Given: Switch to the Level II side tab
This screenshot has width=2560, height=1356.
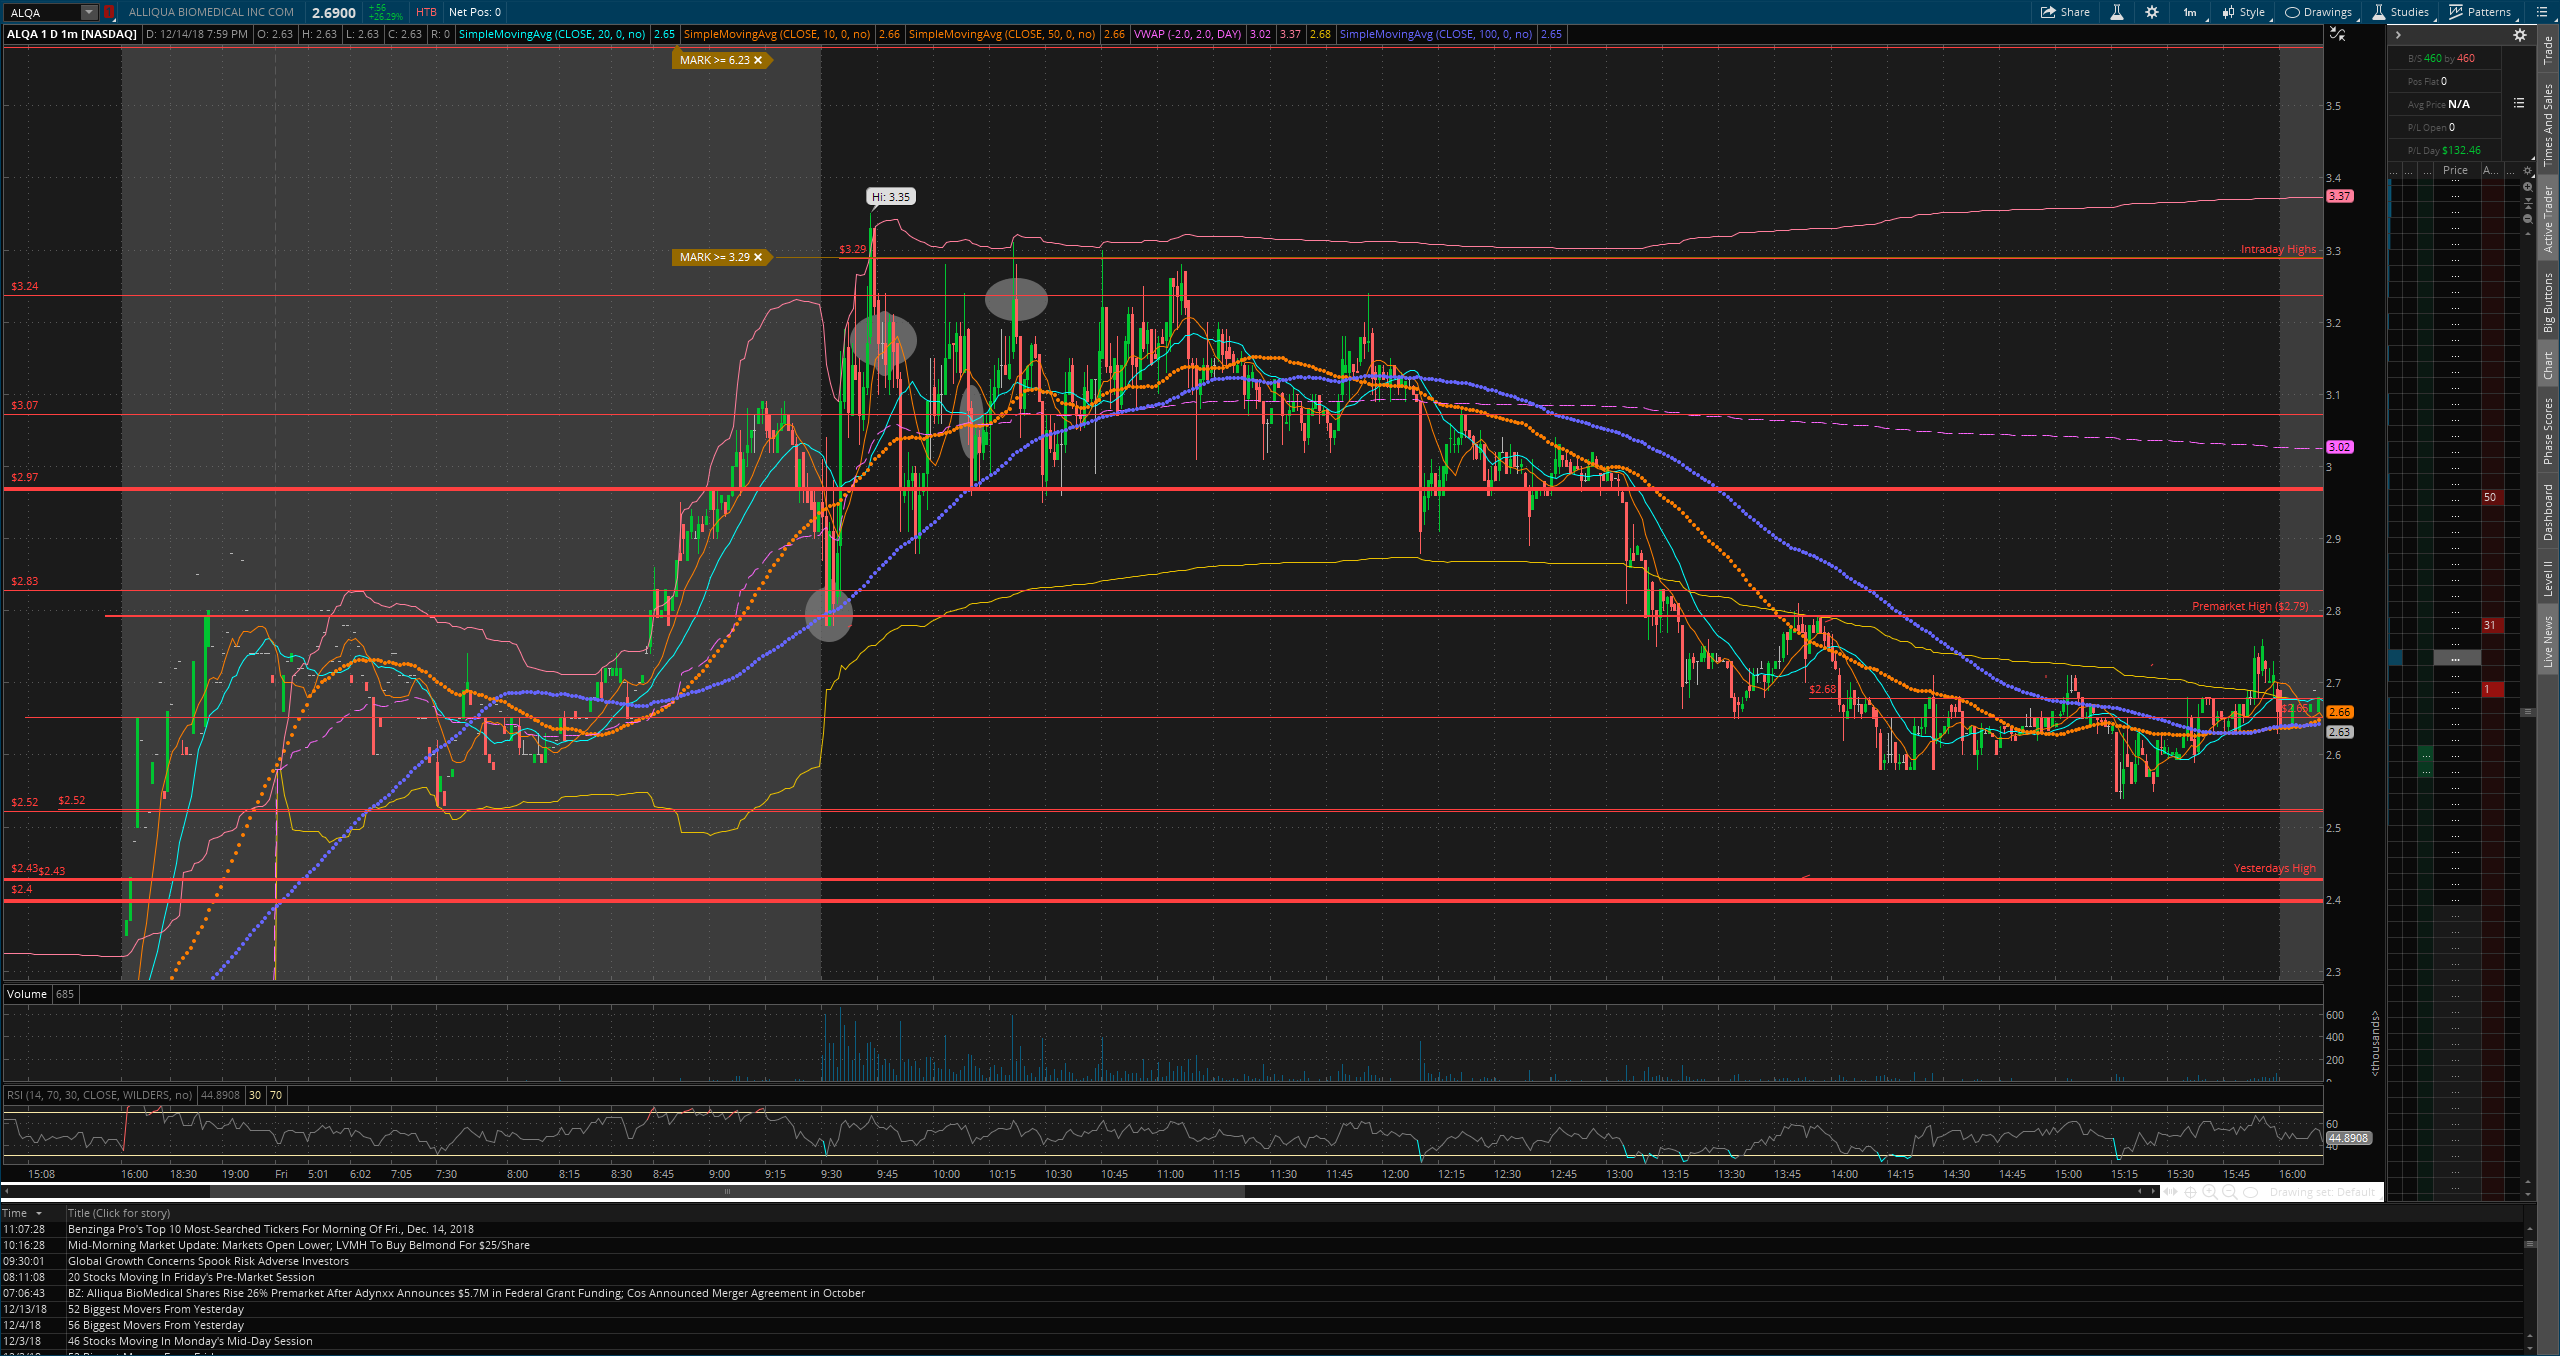Looking at the screenshot, I should click(2548, 578).
